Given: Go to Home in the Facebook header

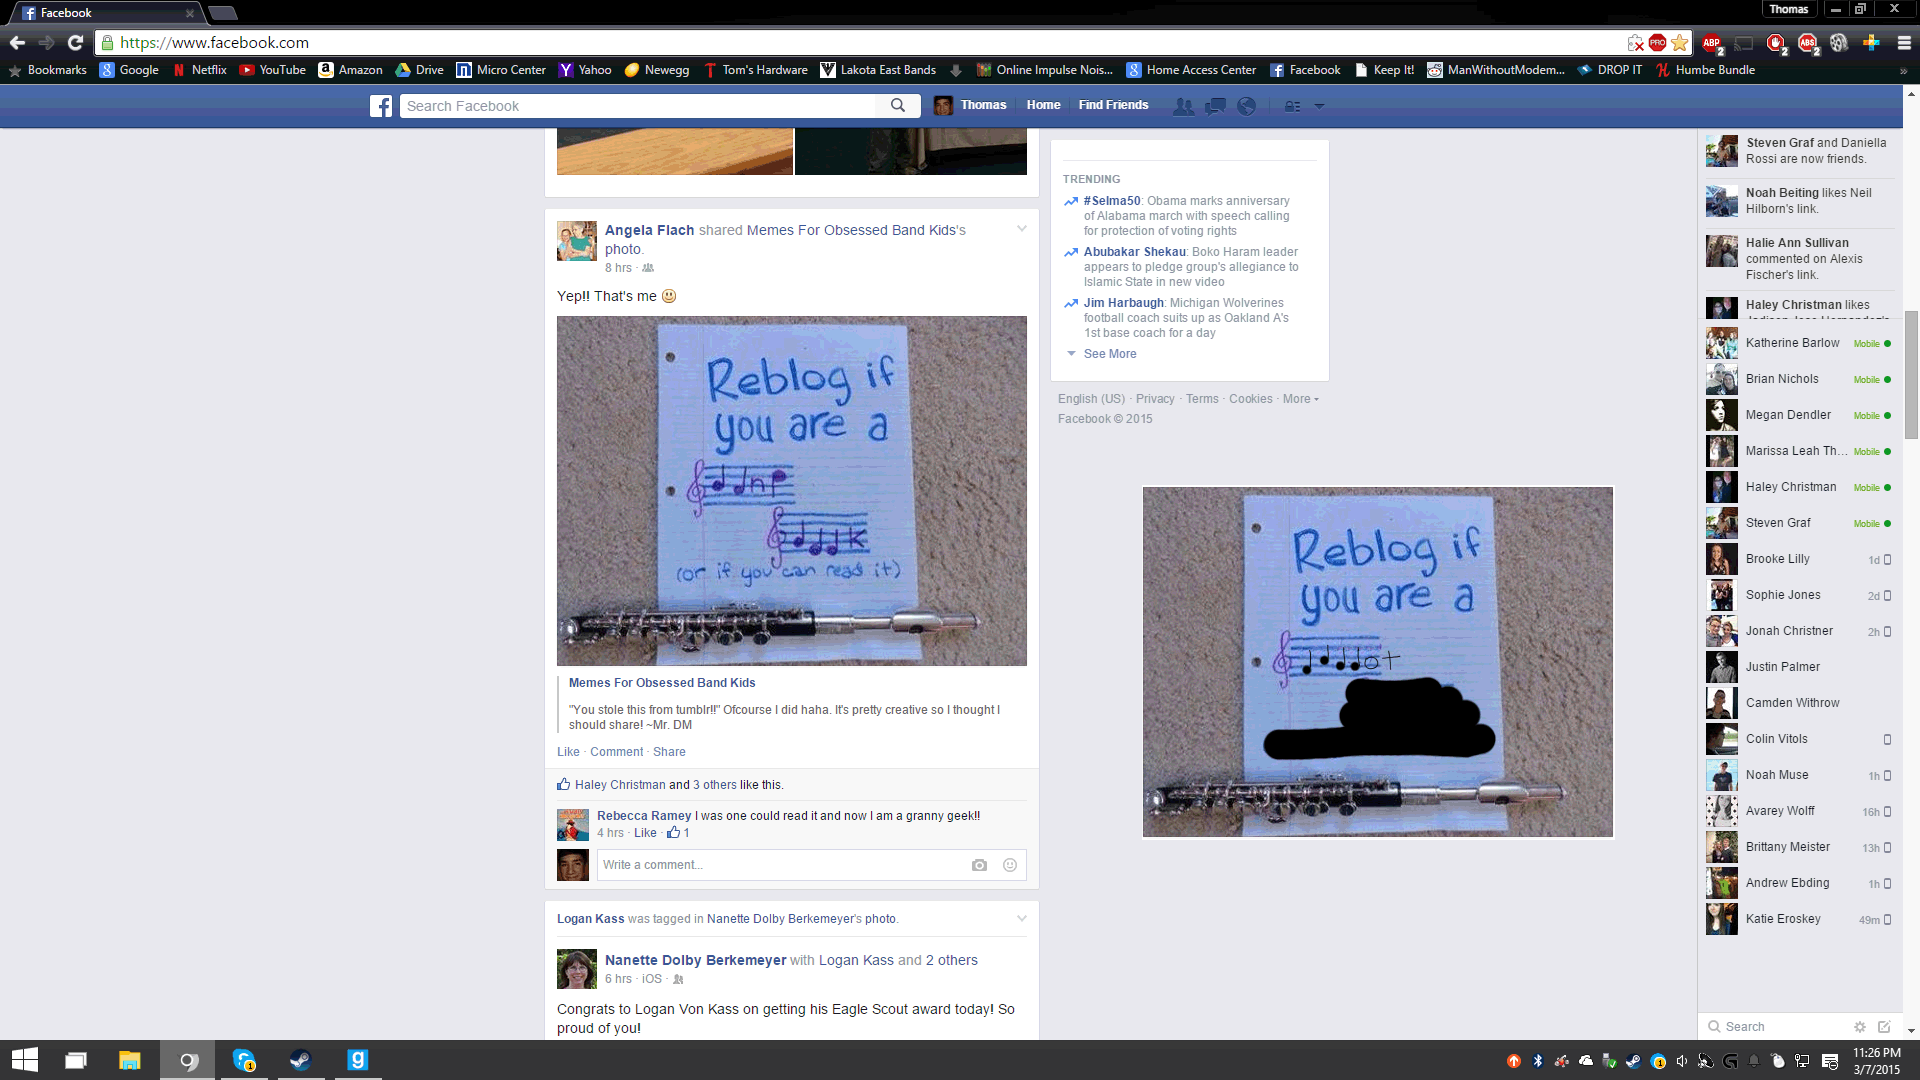Looking at the screenshot, I should [1043, 105].
